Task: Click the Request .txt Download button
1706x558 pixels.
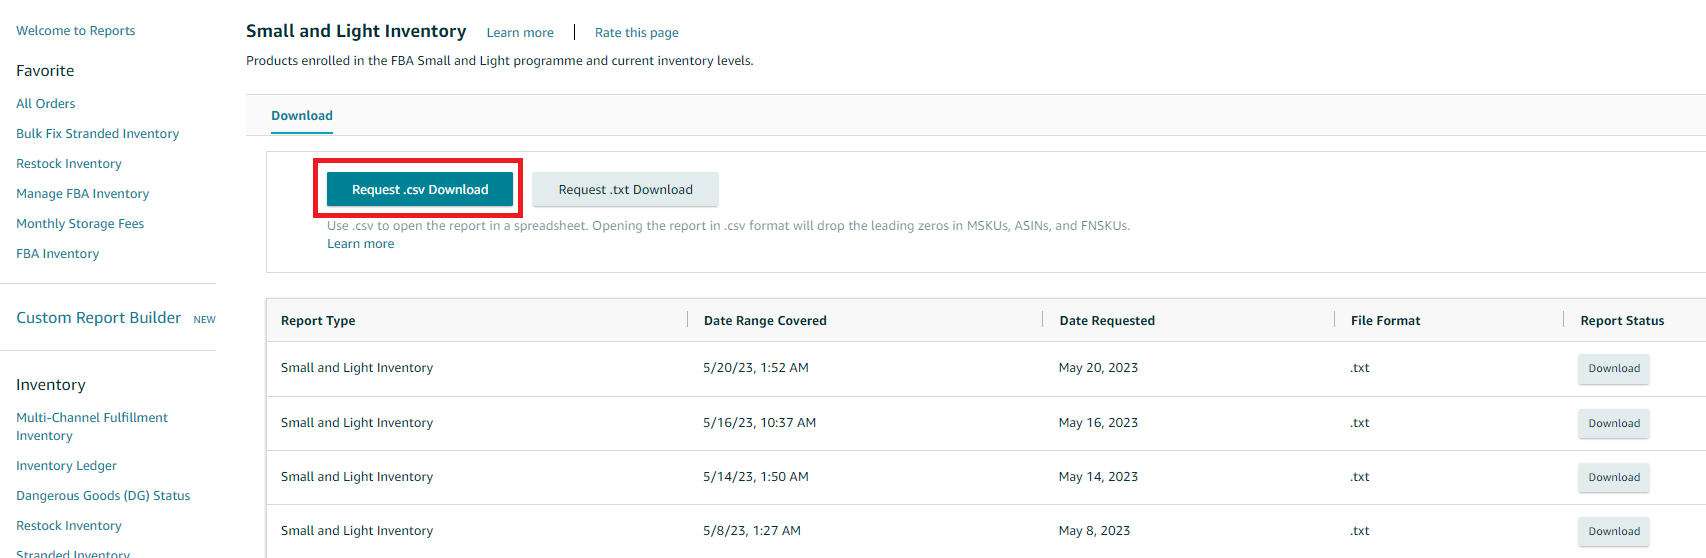Action: coord(625,189)
